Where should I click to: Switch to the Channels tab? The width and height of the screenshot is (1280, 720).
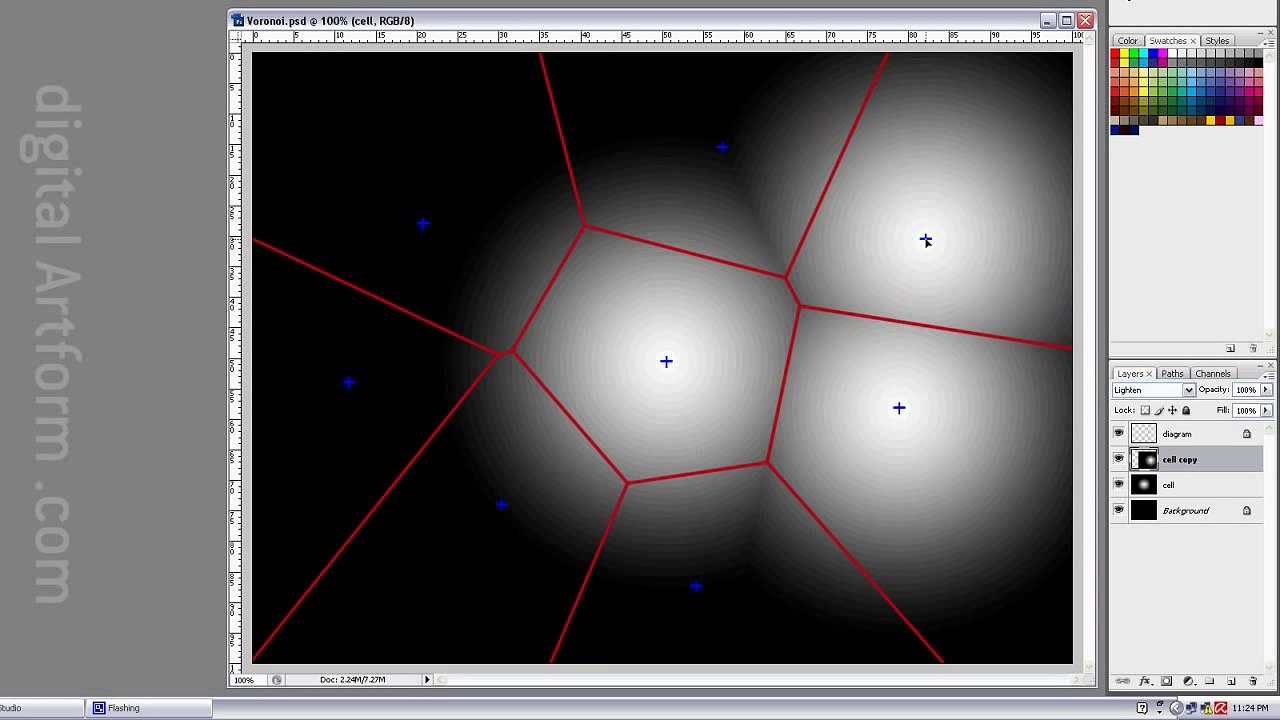1213,374
